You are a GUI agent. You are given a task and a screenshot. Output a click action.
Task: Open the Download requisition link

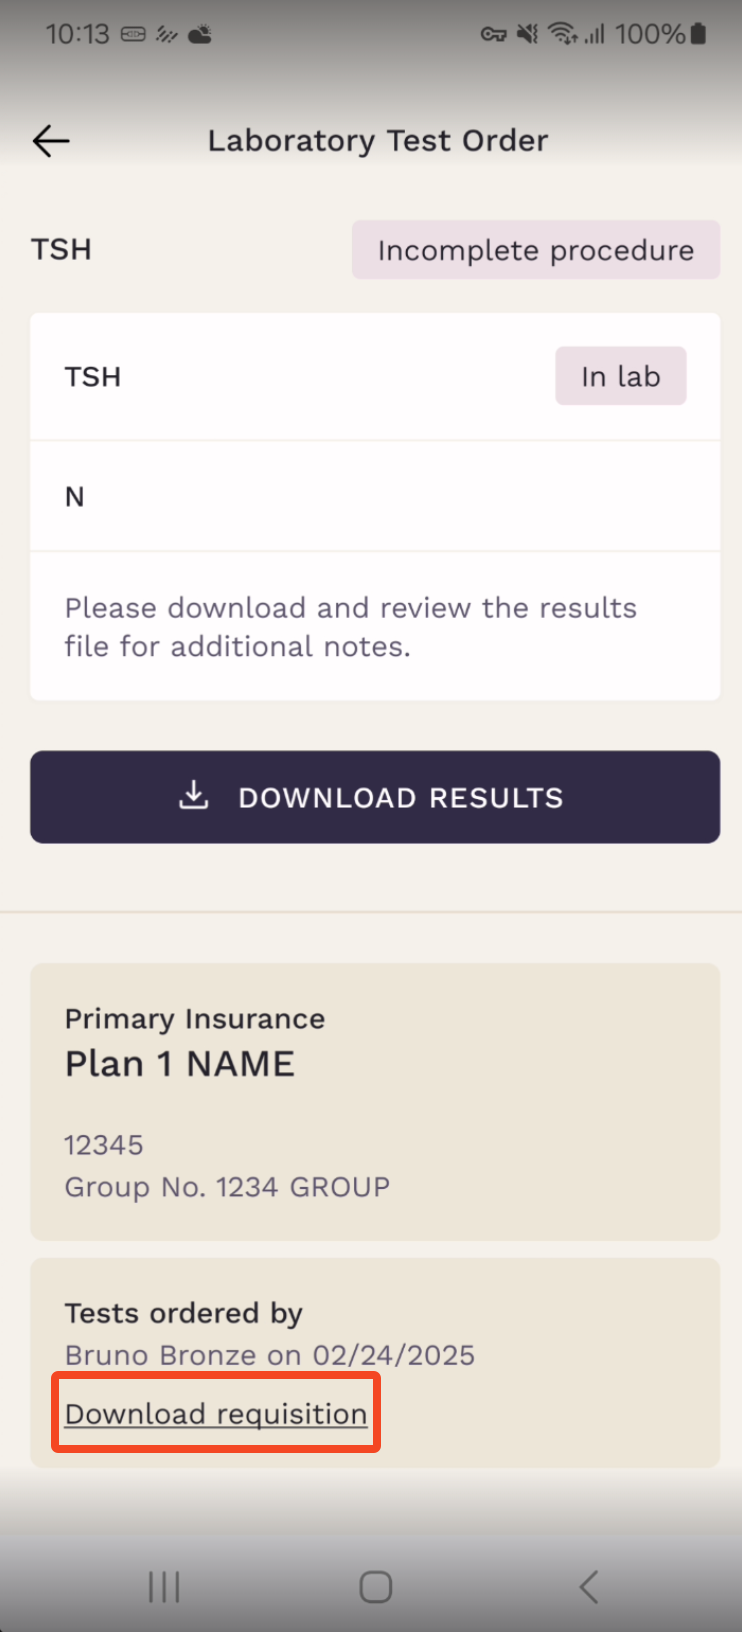(x=216, y=1414)
